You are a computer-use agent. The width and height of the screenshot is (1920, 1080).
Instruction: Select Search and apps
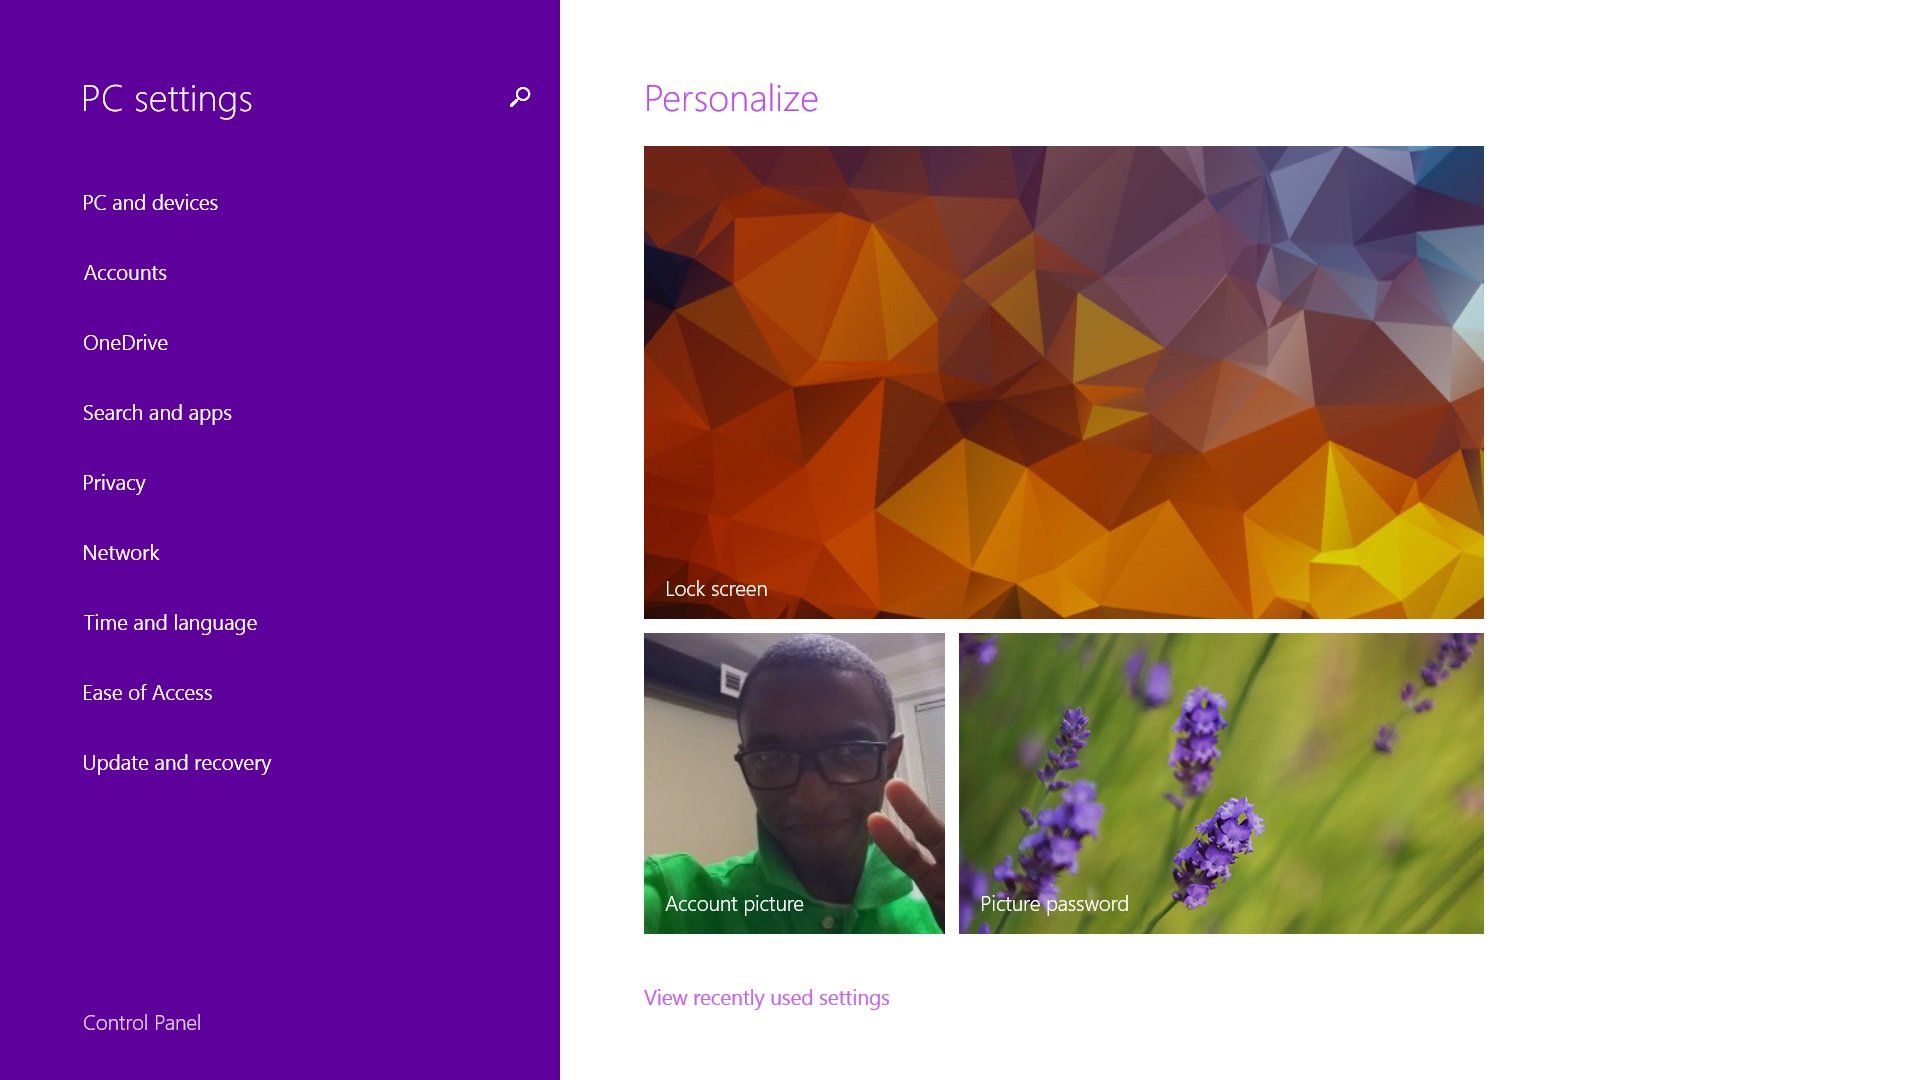[x=157, y=412]
